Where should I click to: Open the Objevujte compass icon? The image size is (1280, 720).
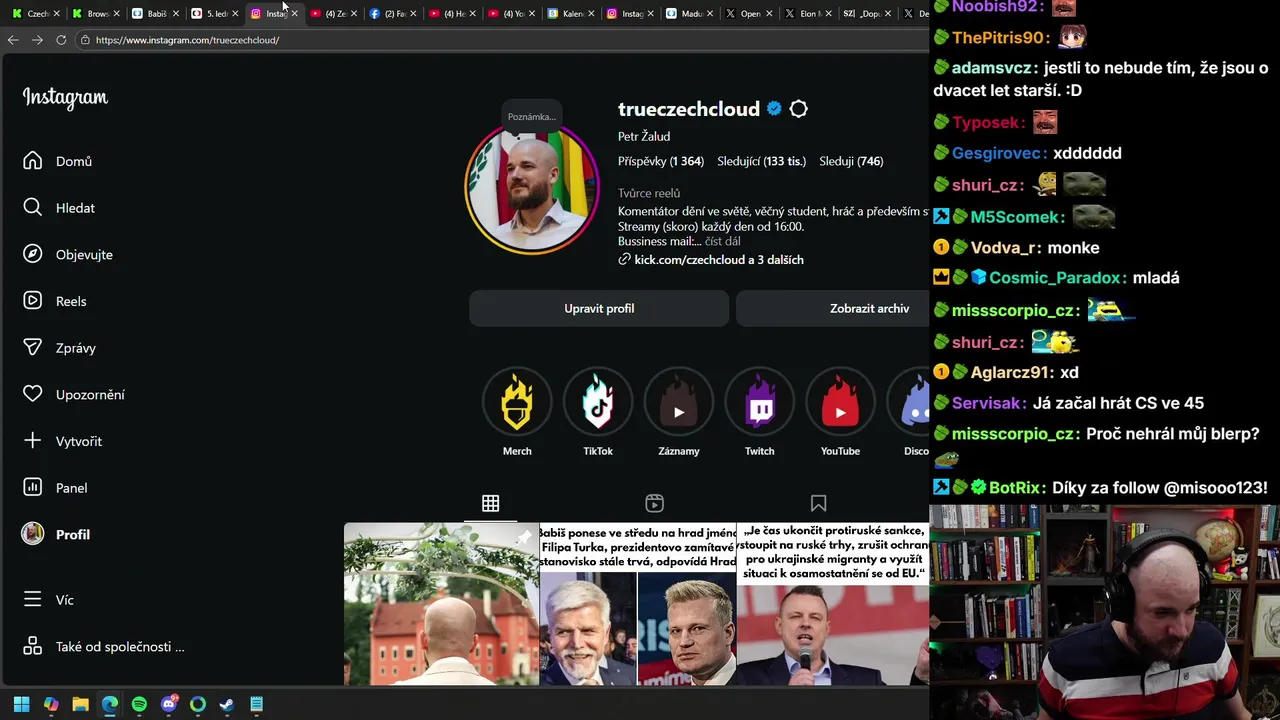point(33,254)
